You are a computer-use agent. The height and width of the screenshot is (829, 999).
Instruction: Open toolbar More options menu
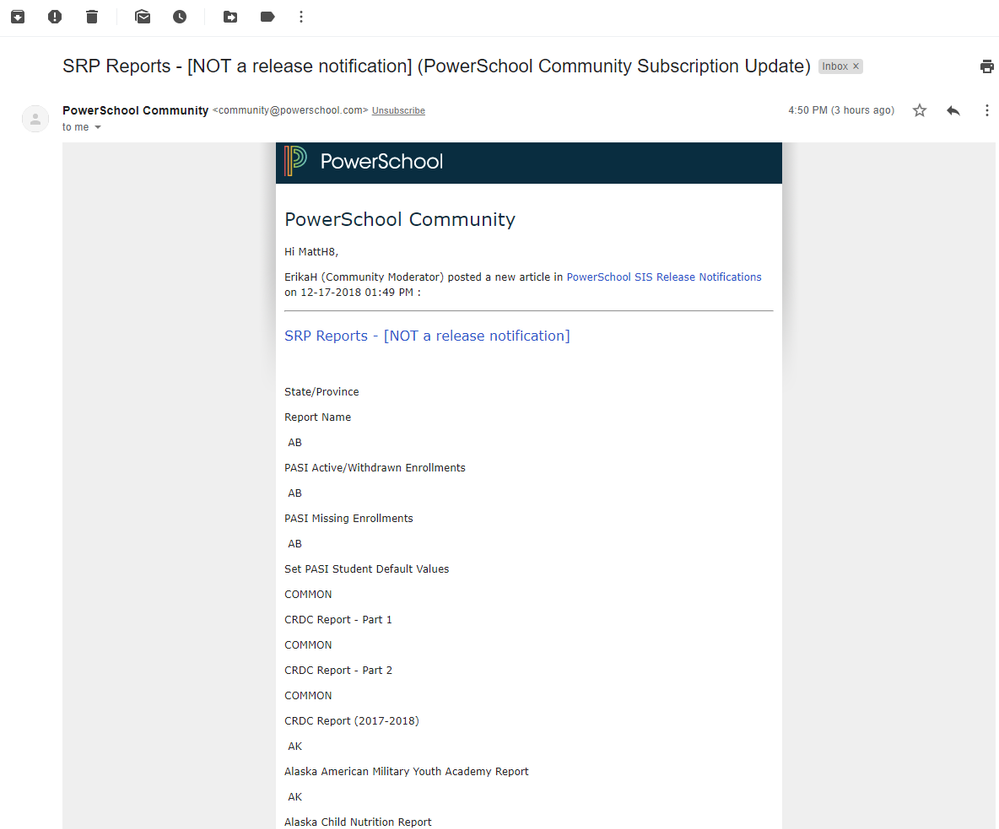(301, 17)
